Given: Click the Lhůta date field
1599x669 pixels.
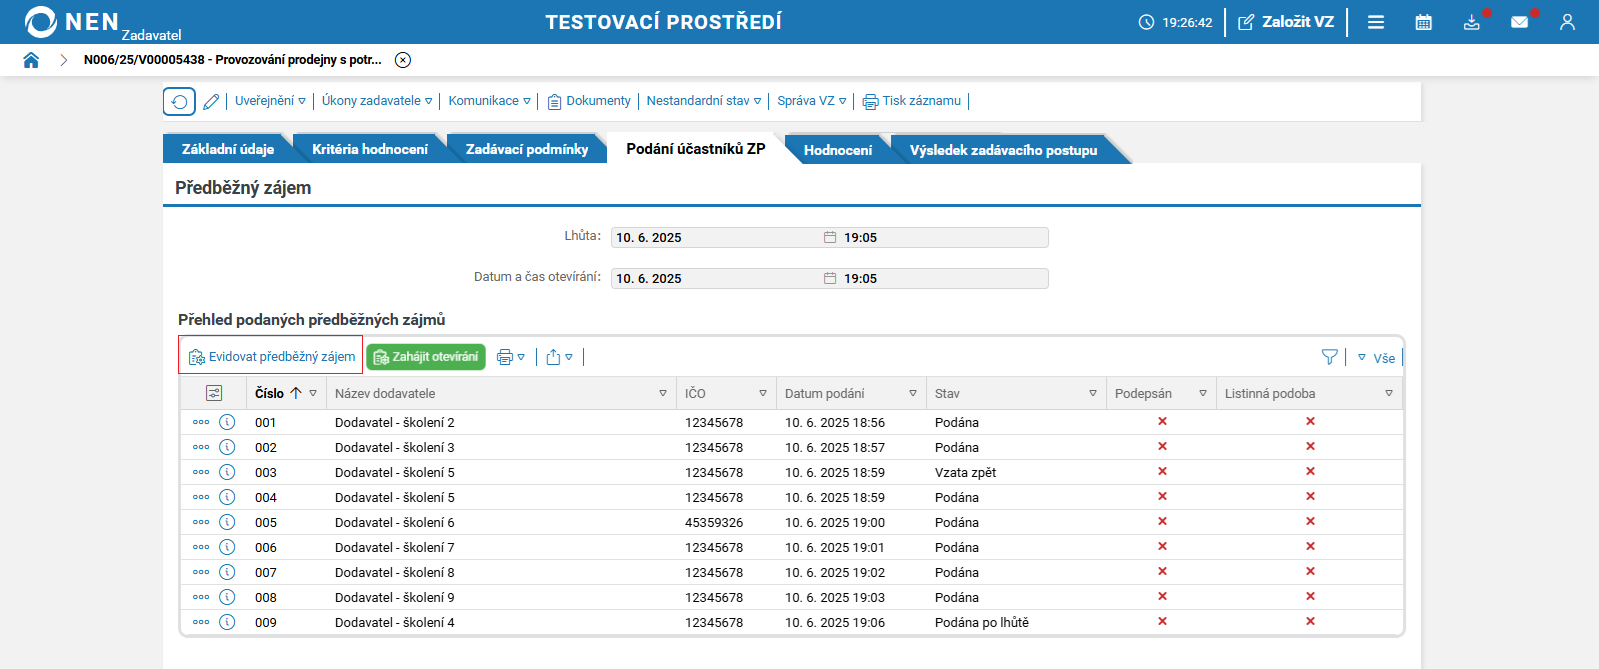Looking at the screenshot, I should tap(715, 237).
